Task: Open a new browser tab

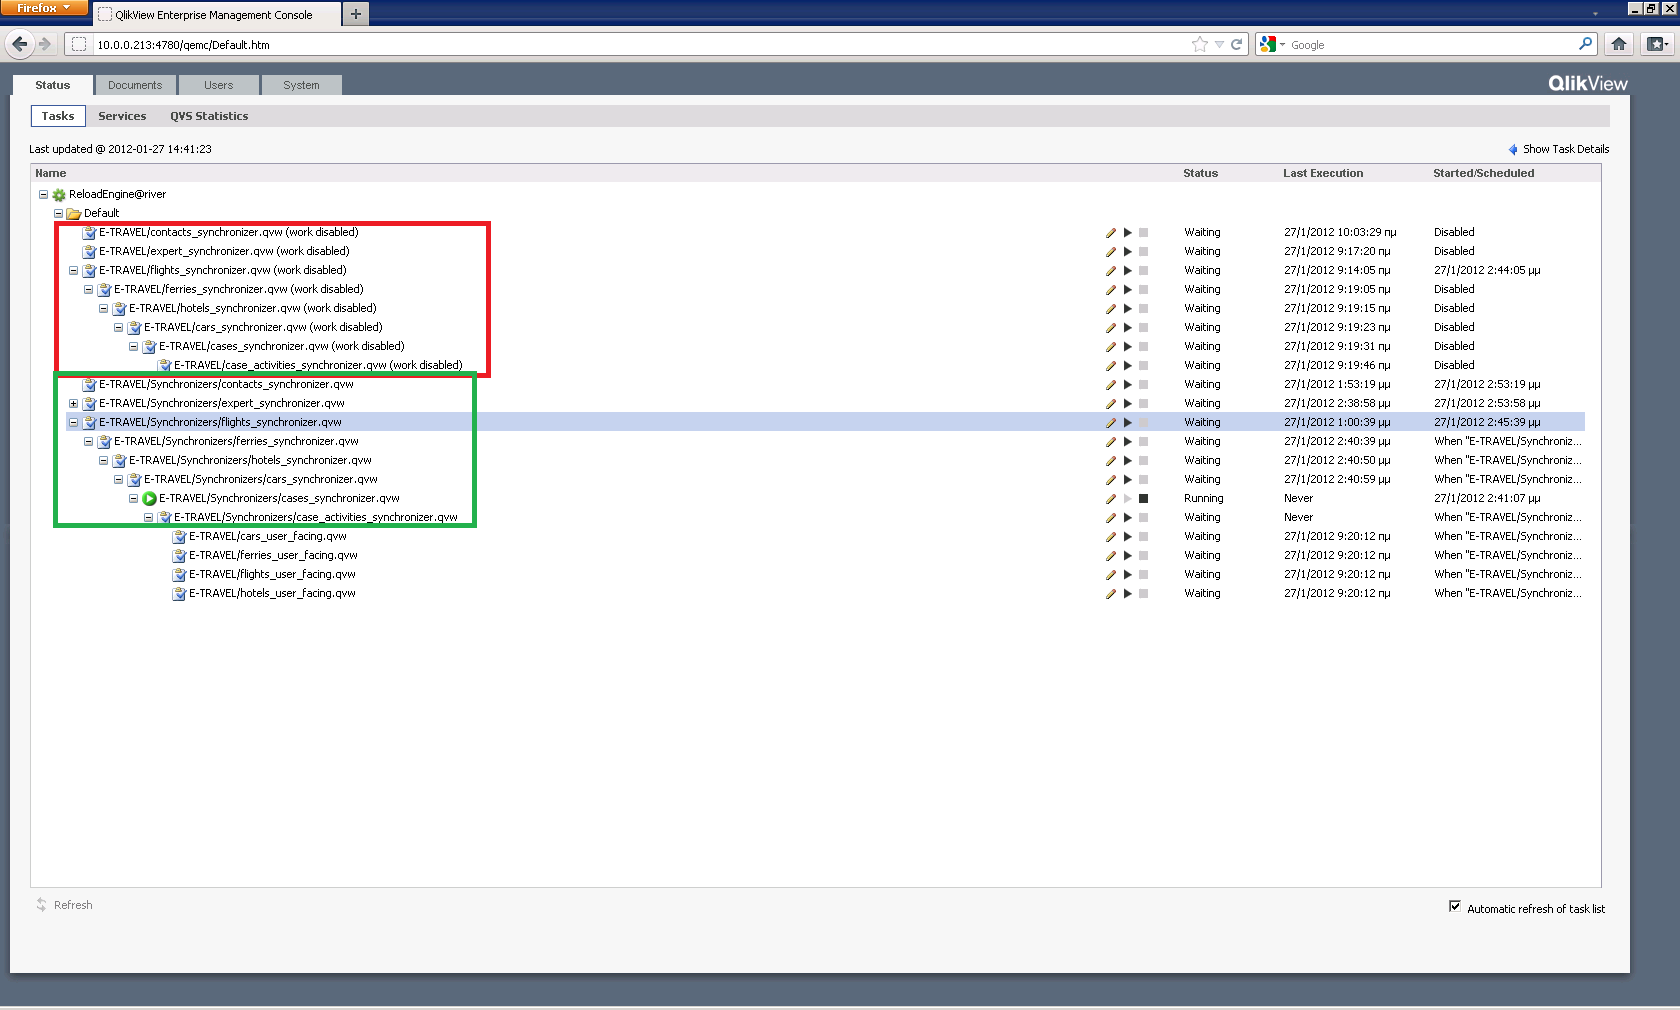Action: 355,14
